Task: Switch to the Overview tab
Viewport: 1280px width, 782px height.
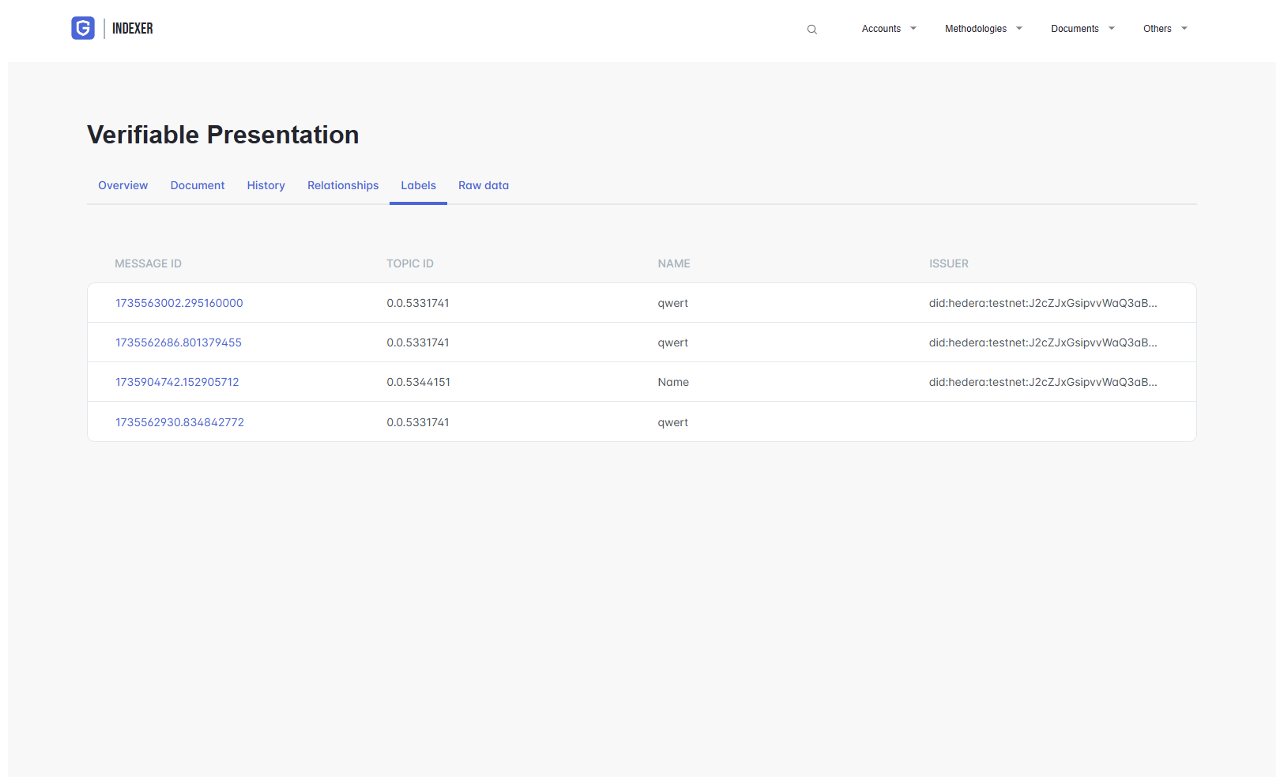Action: point(123,185)
